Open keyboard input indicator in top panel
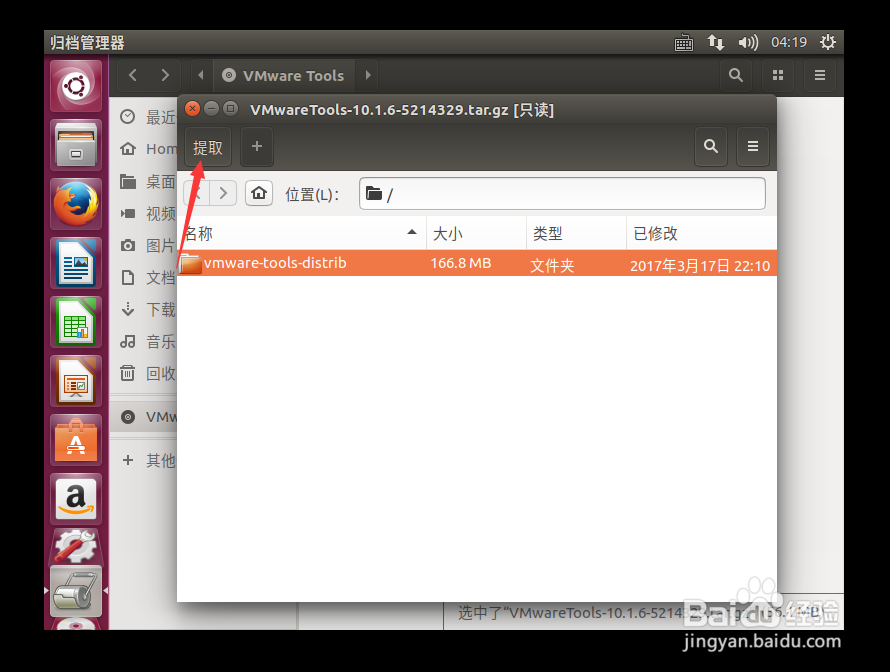Viewport: 890px width, 672px height. click(683, 43)
